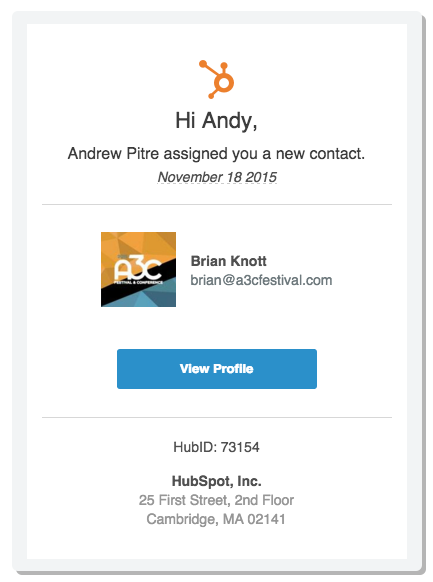Click the November 18 2015 date
The image size is (433, 582).
[x=217, y=177]
